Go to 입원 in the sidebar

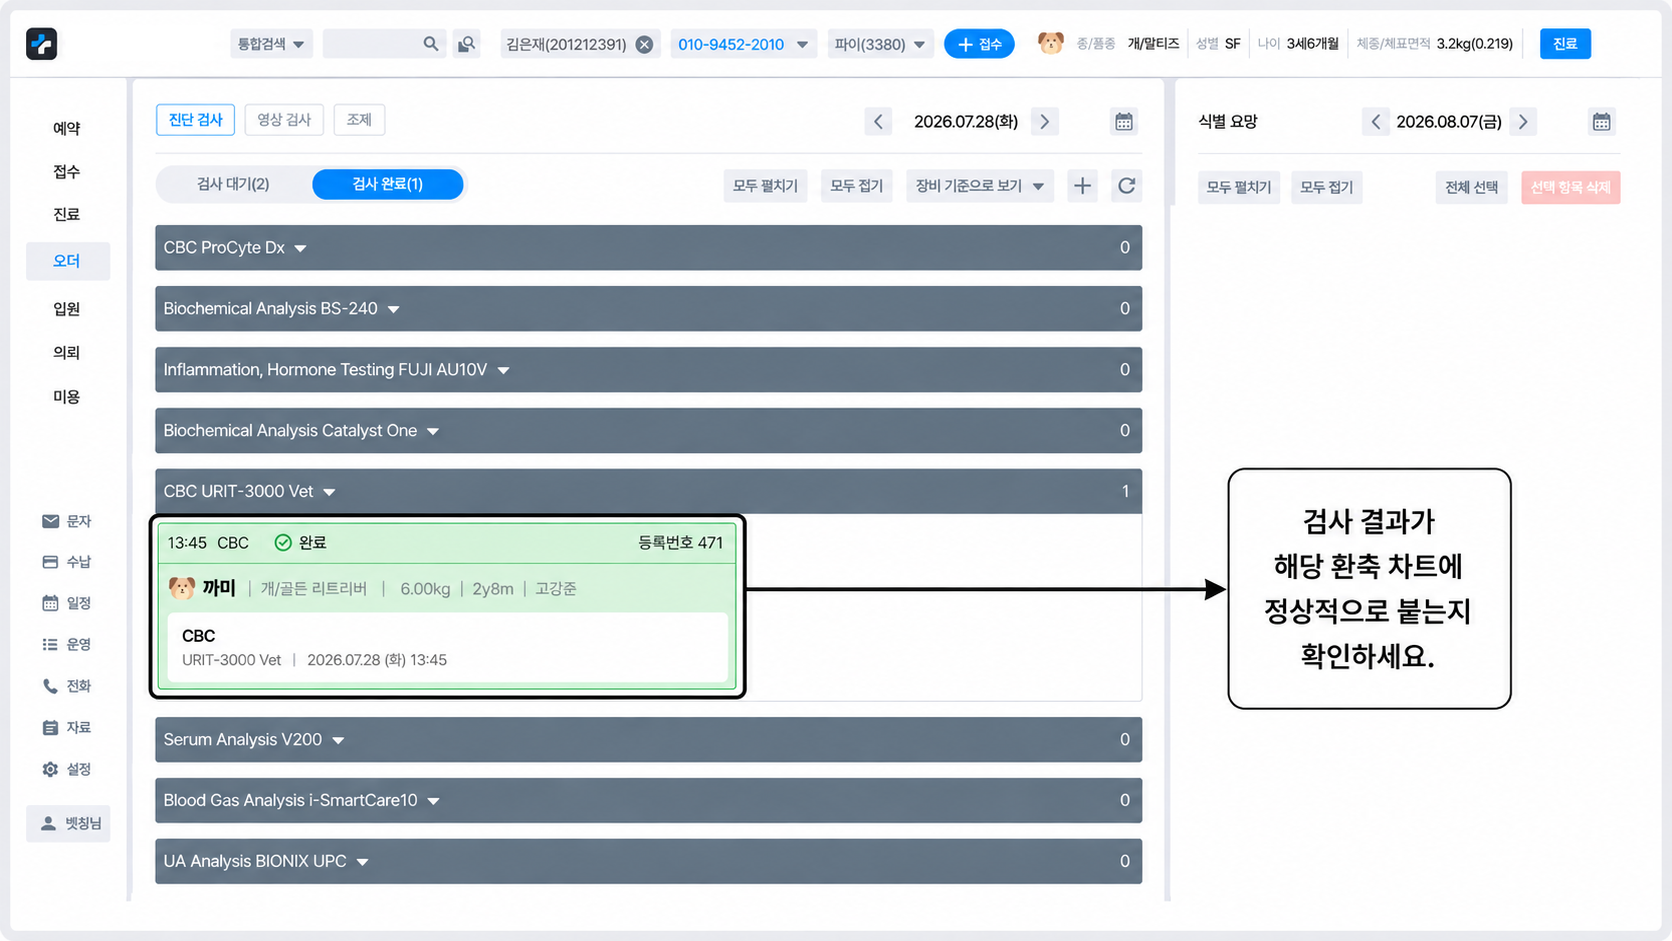point(67,309)
